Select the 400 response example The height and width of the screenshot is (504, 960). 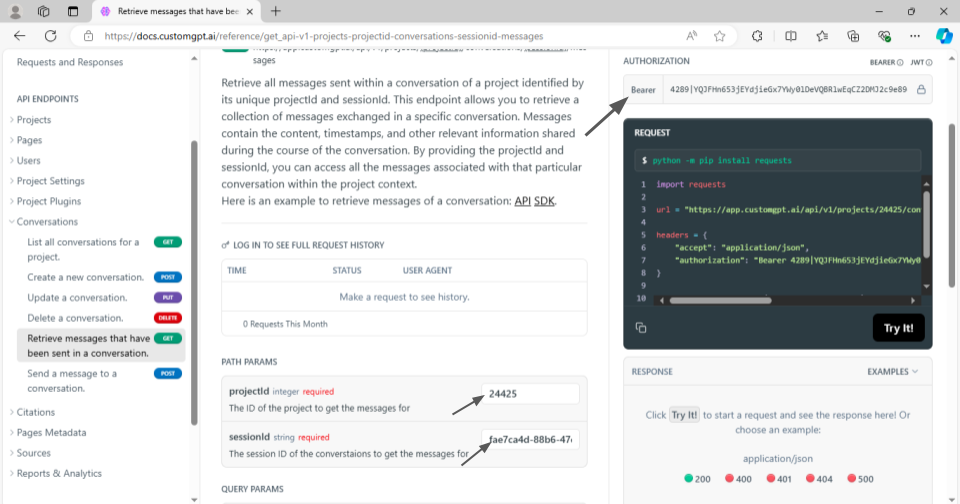(738, 479)
